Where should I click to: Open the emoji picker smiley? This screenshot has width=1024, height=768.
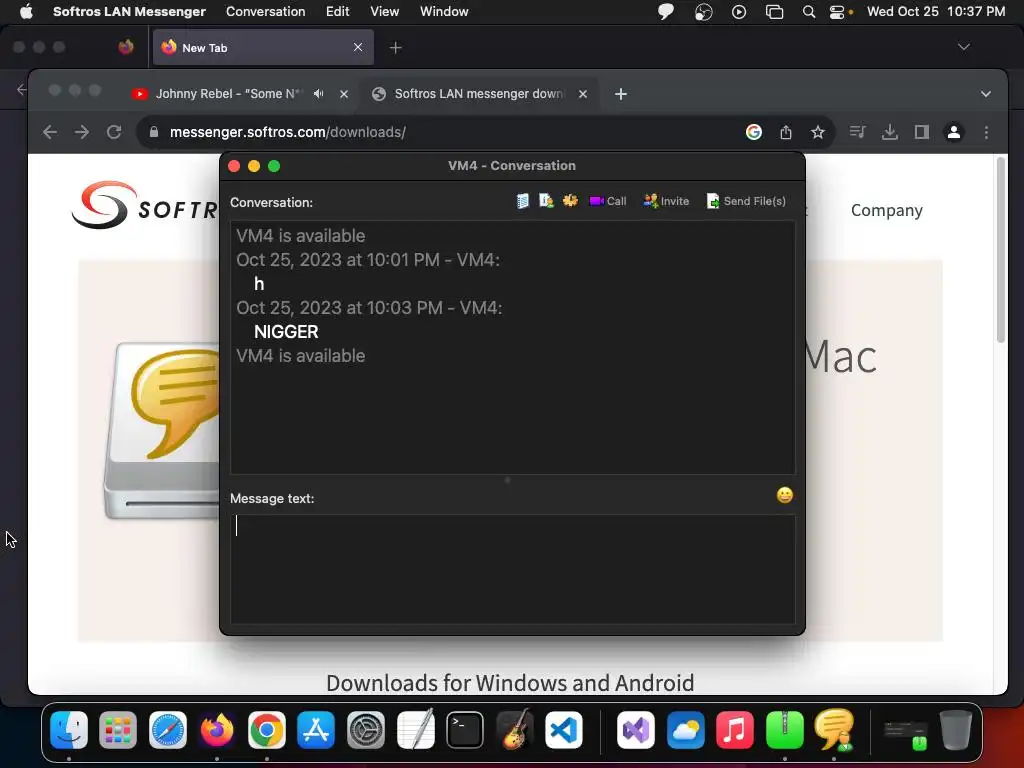784,495
